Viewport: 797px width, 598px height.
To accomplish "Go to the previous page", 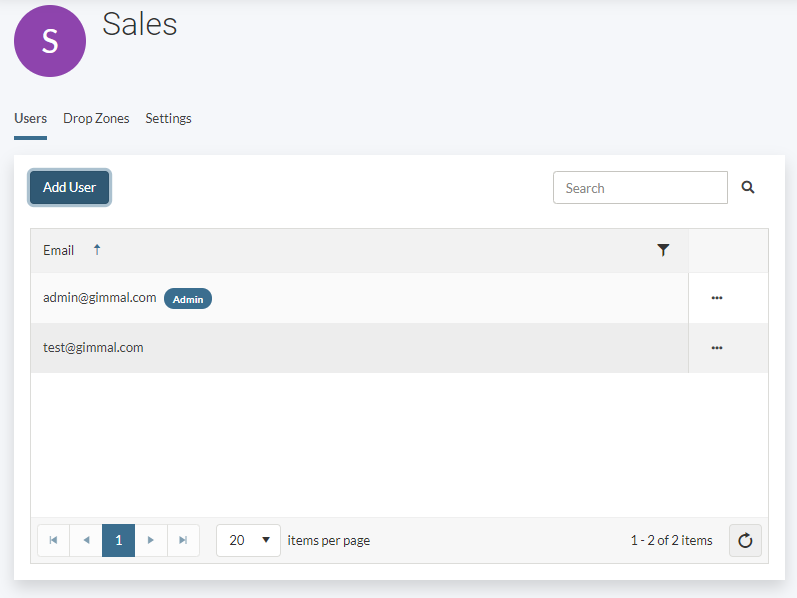I will 86,540.
